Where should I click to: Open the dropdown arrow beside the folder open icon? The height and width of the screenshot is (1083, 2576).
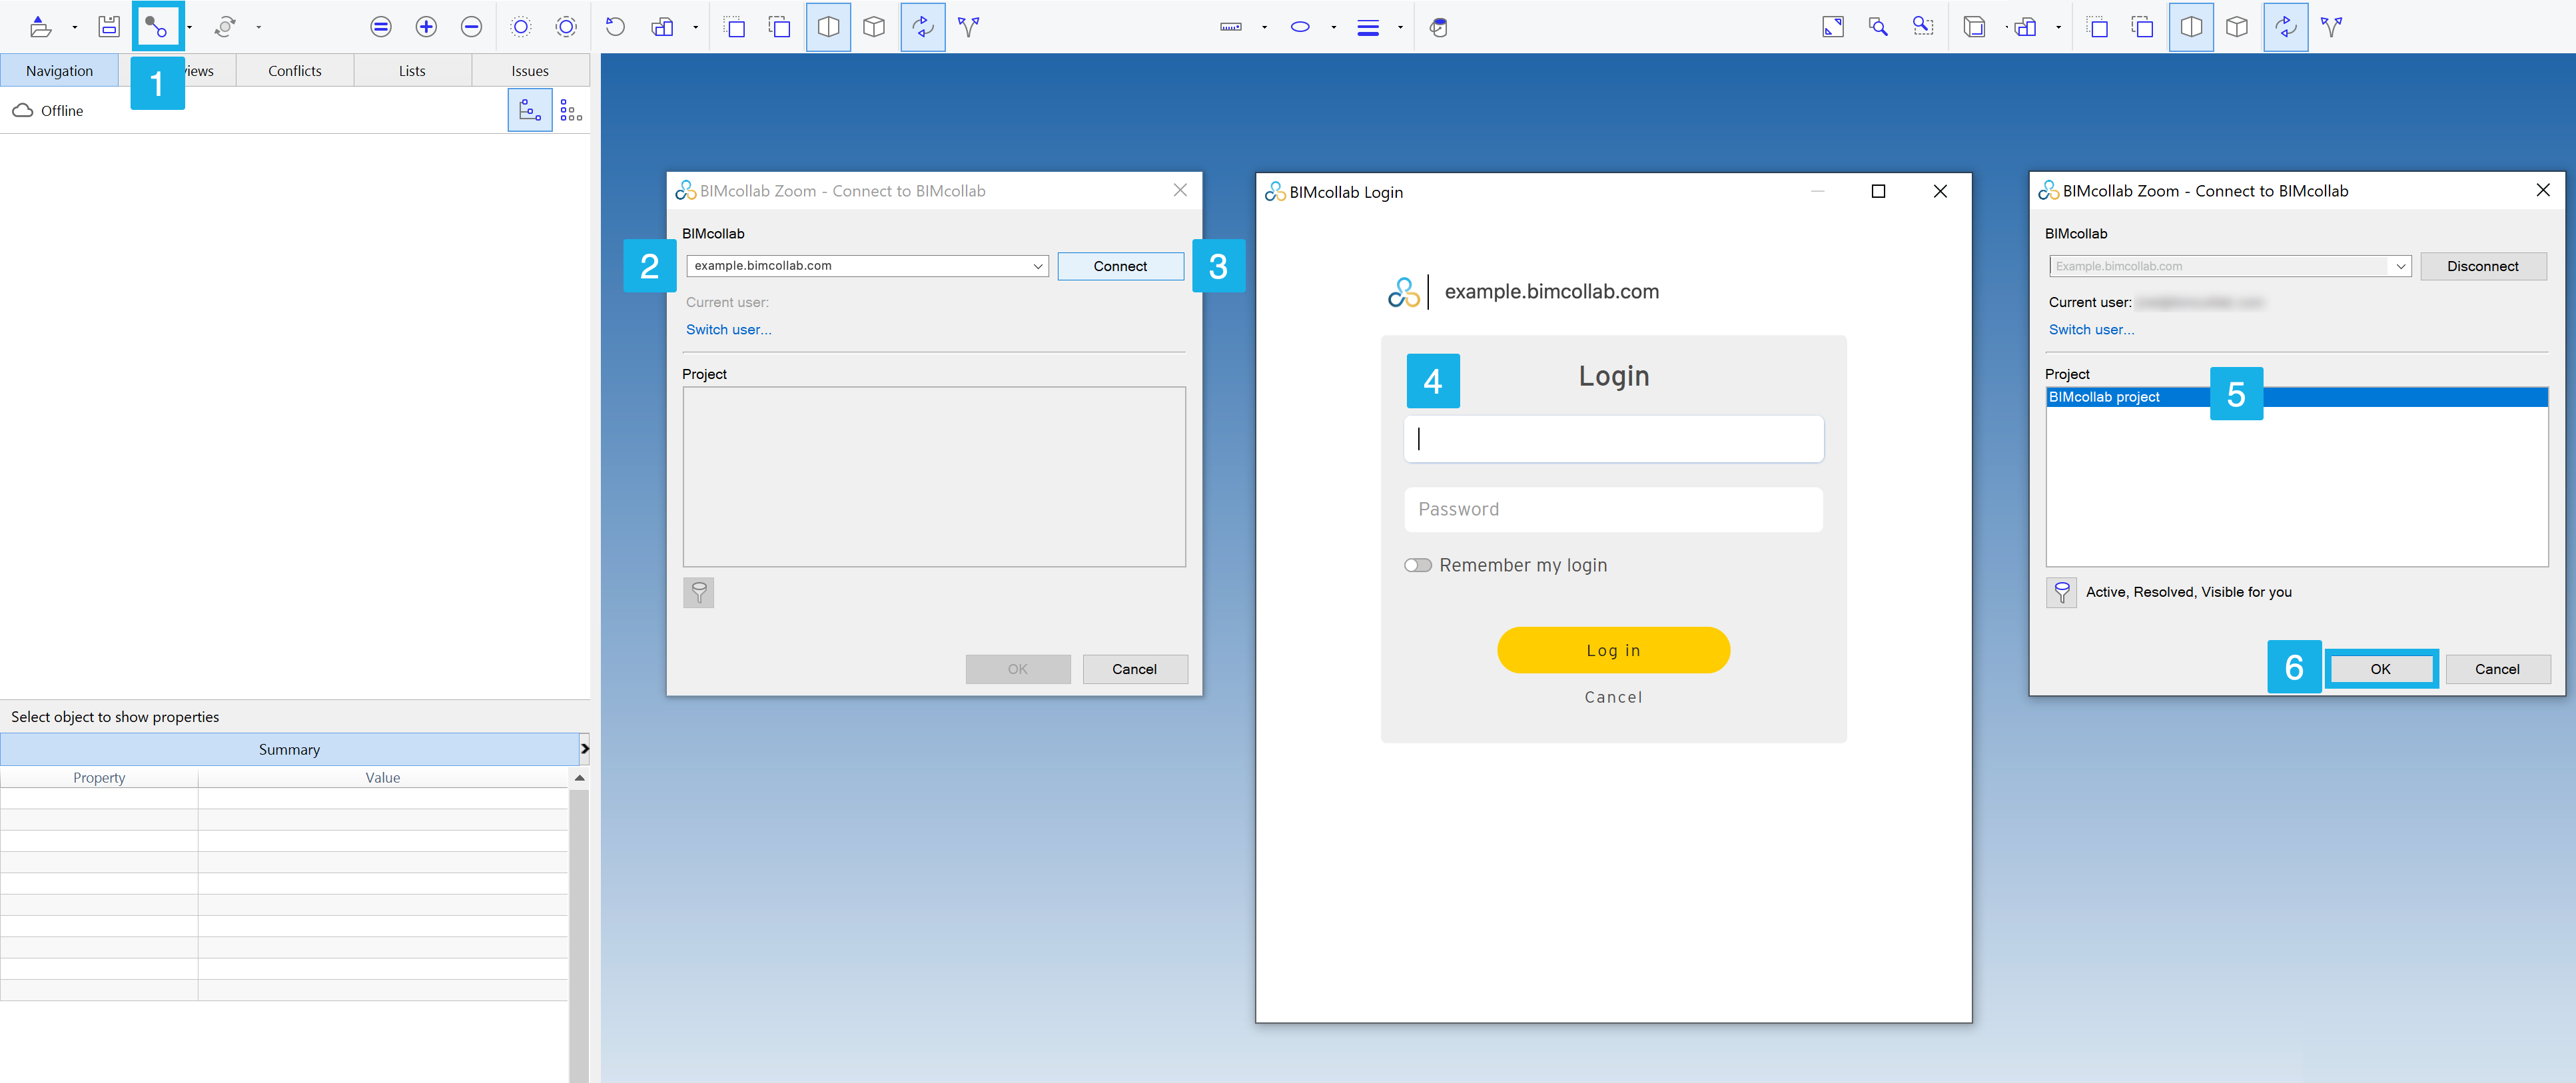[x=75, y=27]
